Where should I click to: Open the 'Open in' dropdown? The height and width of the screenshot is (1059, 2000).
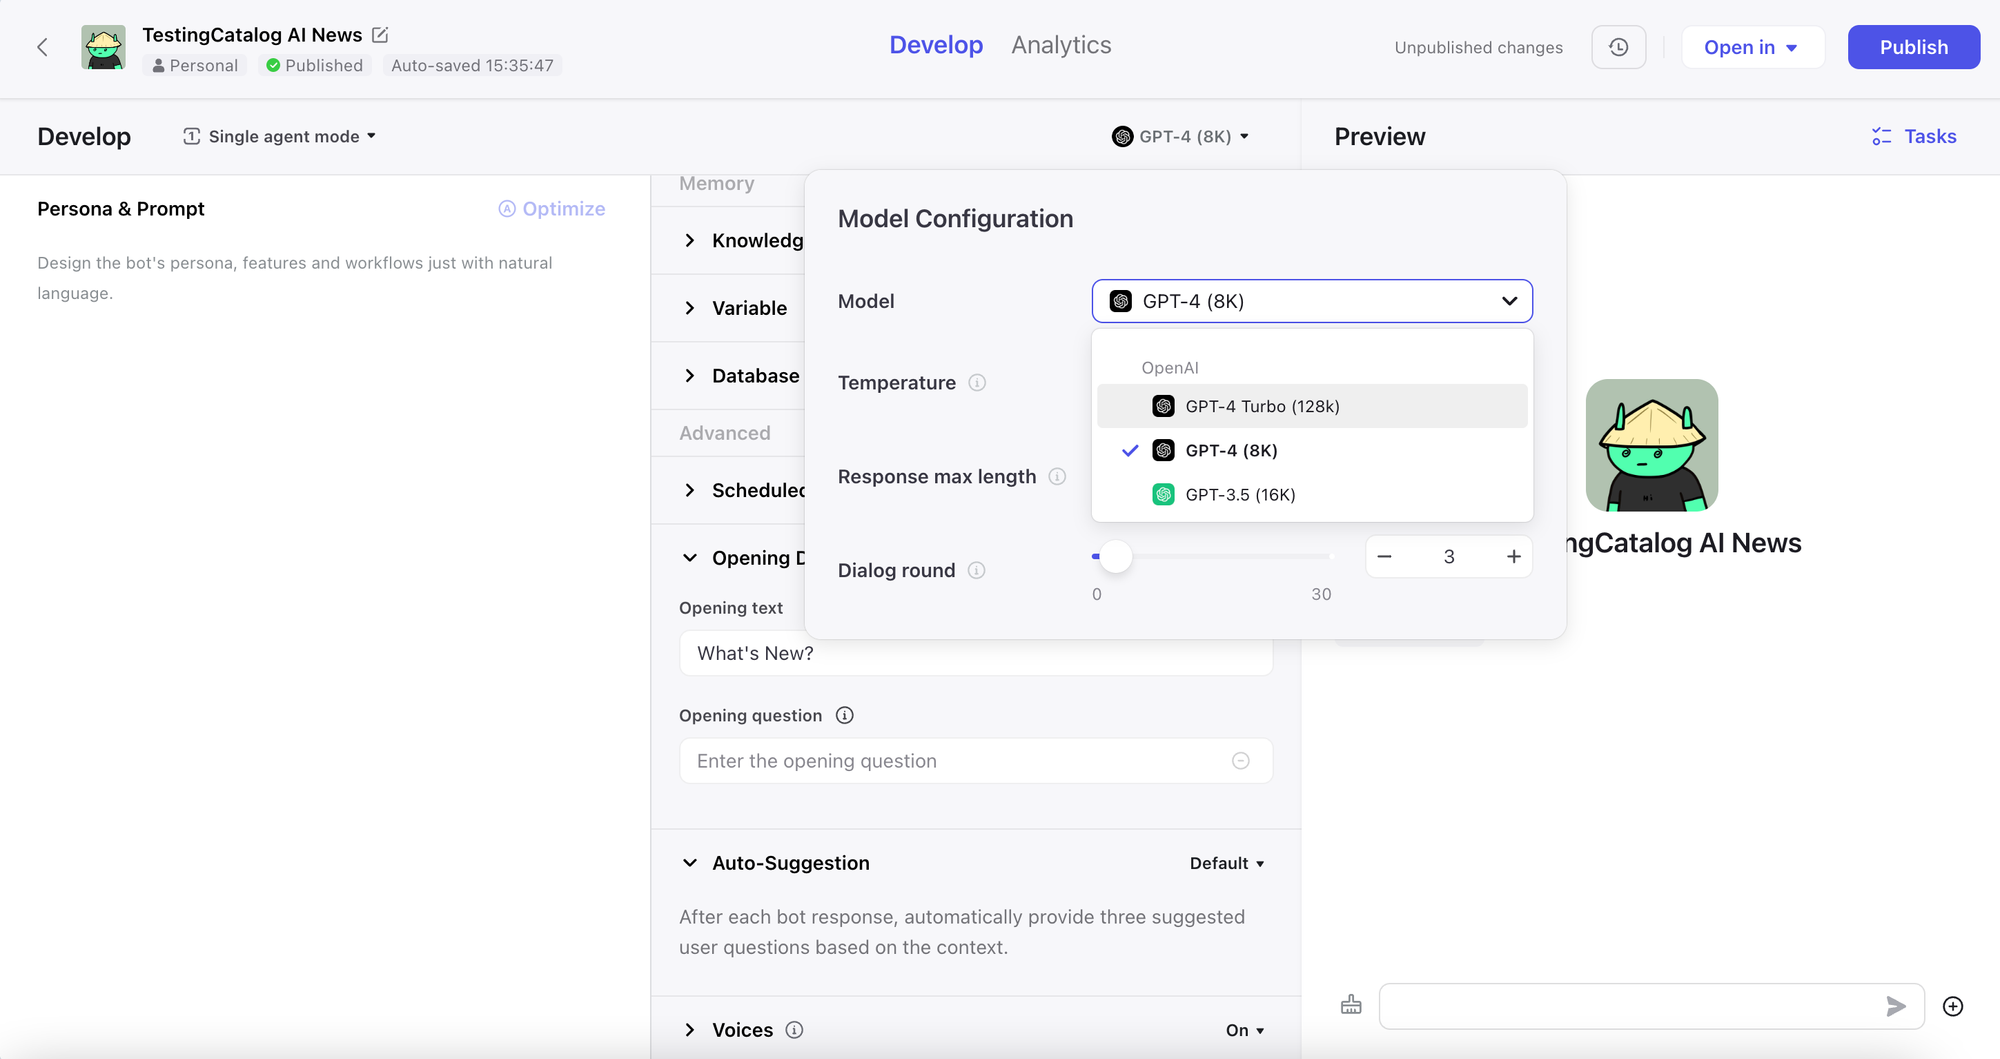pos(1753,47)
